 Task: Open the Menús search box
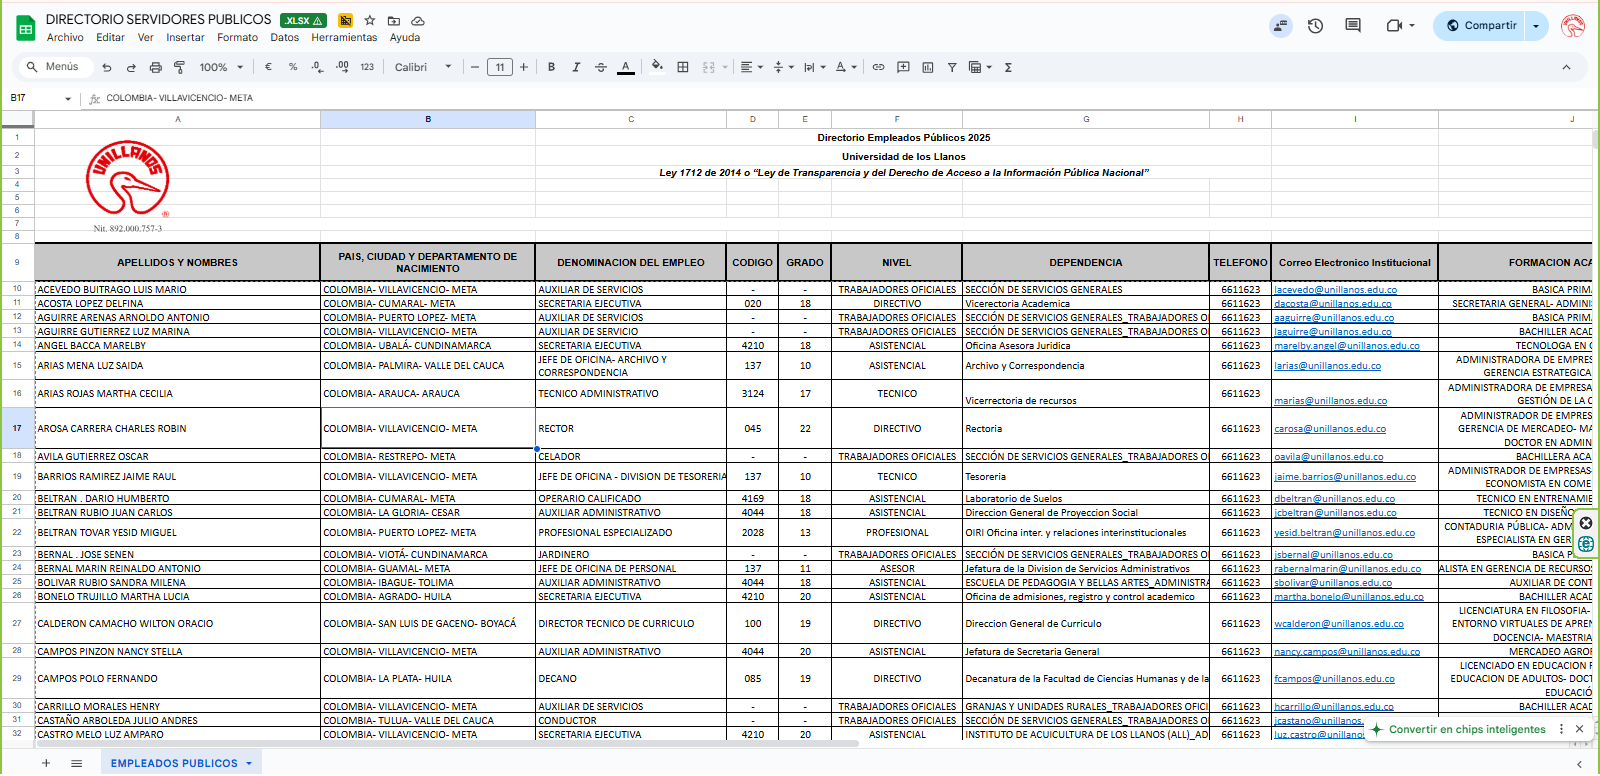[x=55, y=67]
